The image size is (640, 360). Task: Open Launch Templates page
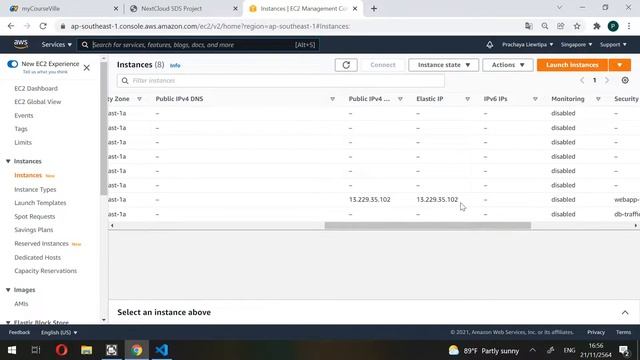tap(40, 203)
